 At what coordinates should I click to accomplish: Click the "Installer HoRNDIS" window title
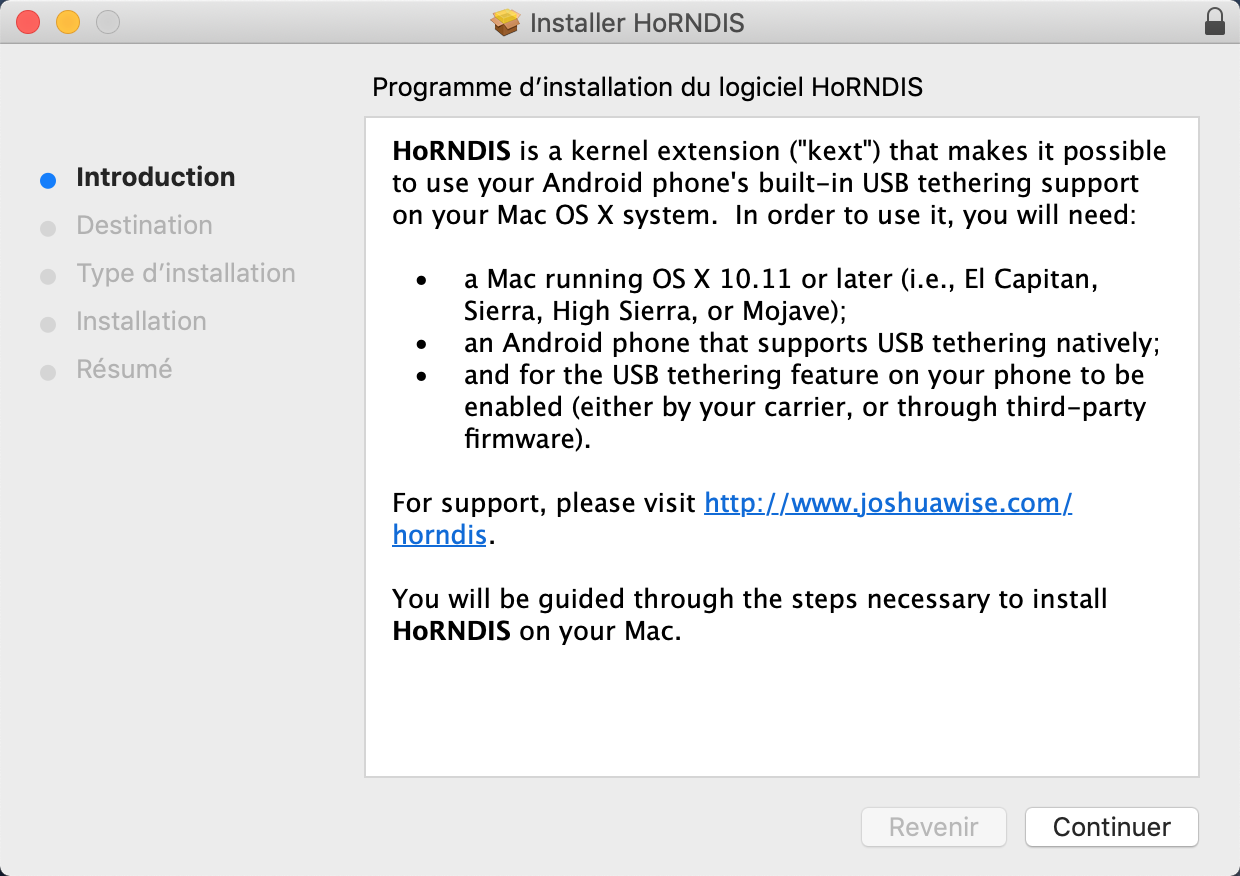click(x=637, y=23)
